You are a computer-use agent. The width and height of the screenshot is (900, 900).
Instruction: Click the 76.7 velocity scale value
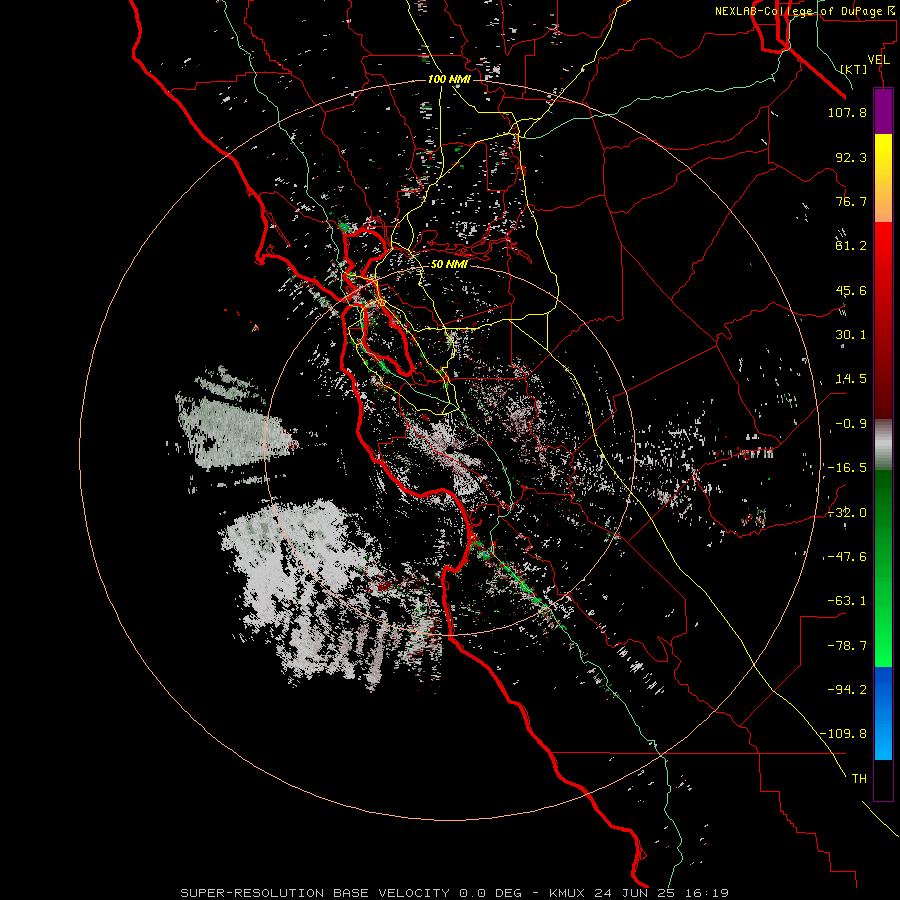851,201
